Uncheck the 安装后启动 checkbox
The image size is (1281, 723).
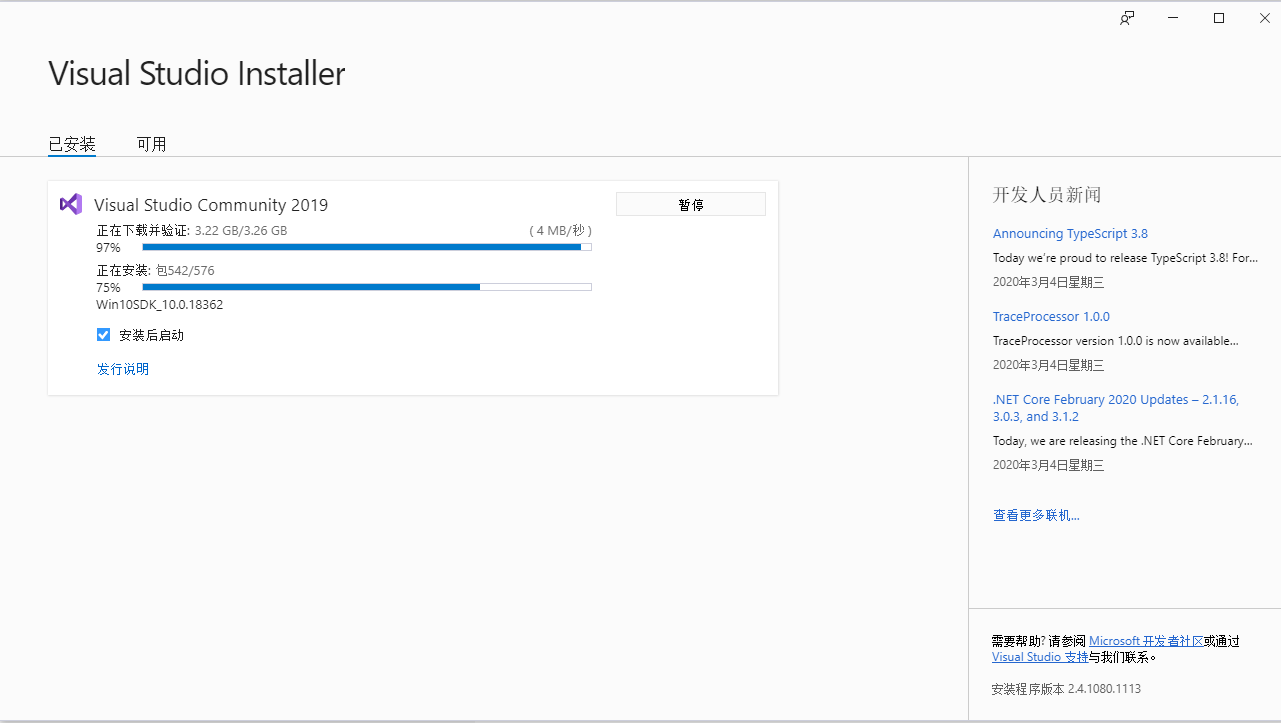[x=103, y=335]
